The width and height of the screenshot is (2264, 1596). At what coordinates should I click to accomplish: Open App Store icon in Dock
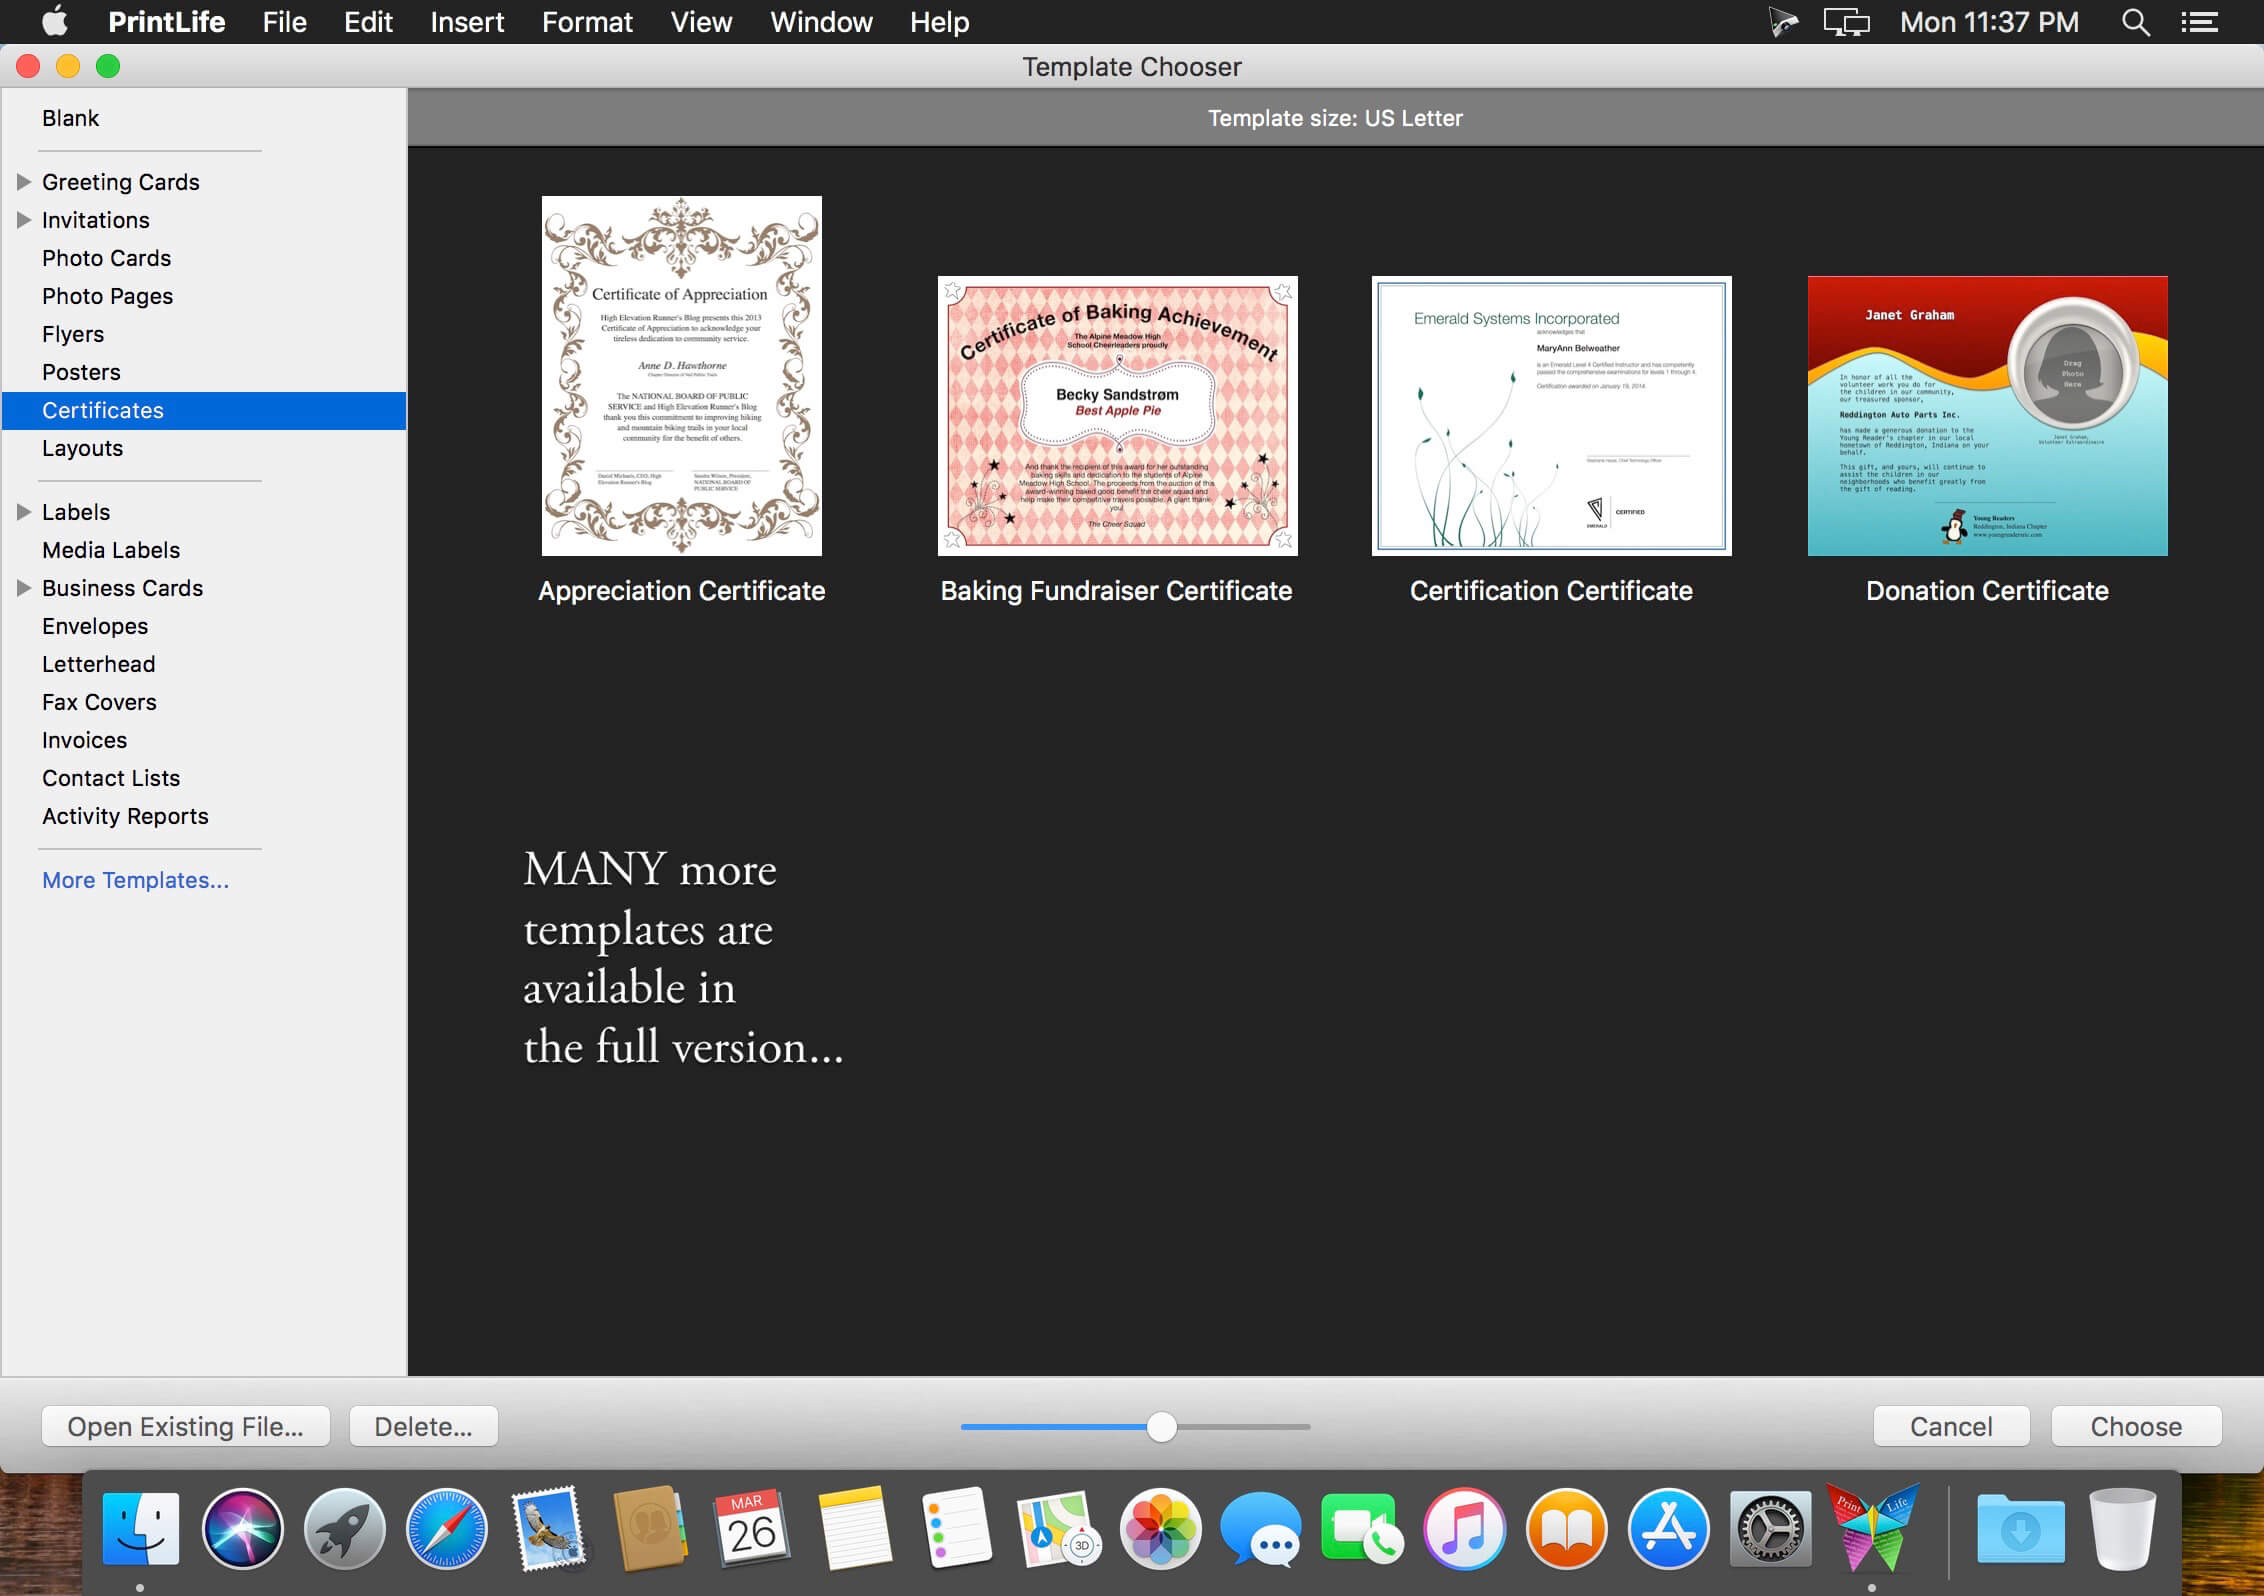point(1668,1528)
